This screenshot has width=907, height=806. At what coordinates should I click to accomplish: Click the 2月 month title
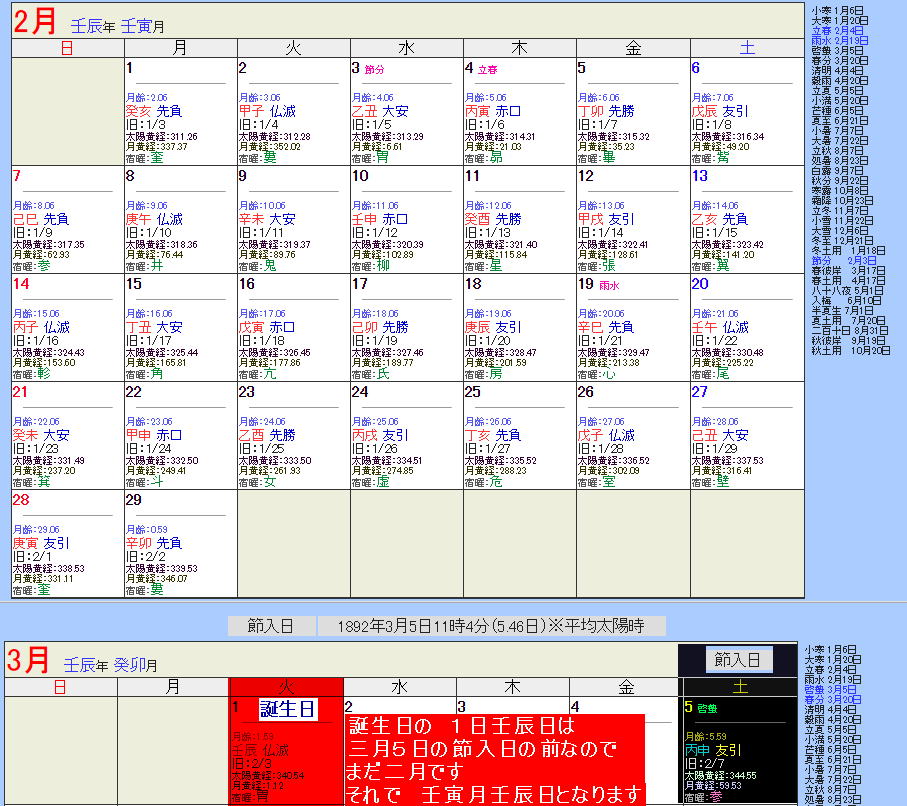pyautogui.click(x=33, y=22)
